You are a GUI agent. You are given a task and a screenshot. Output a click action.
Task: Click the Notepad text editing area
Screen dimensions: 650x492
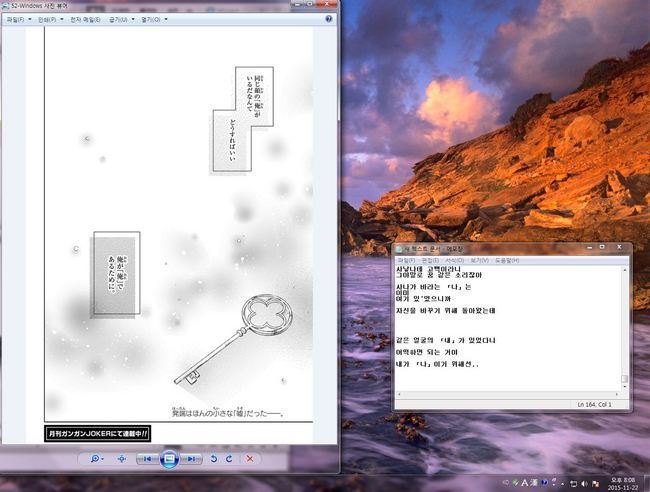(508, 328)
